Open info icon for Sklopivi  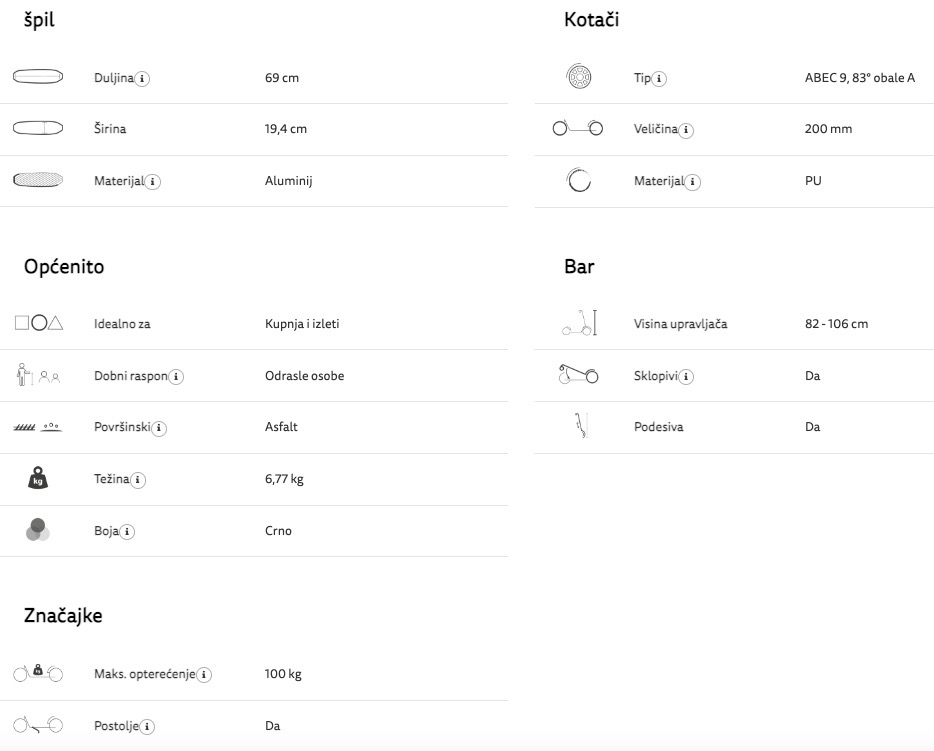686,377
